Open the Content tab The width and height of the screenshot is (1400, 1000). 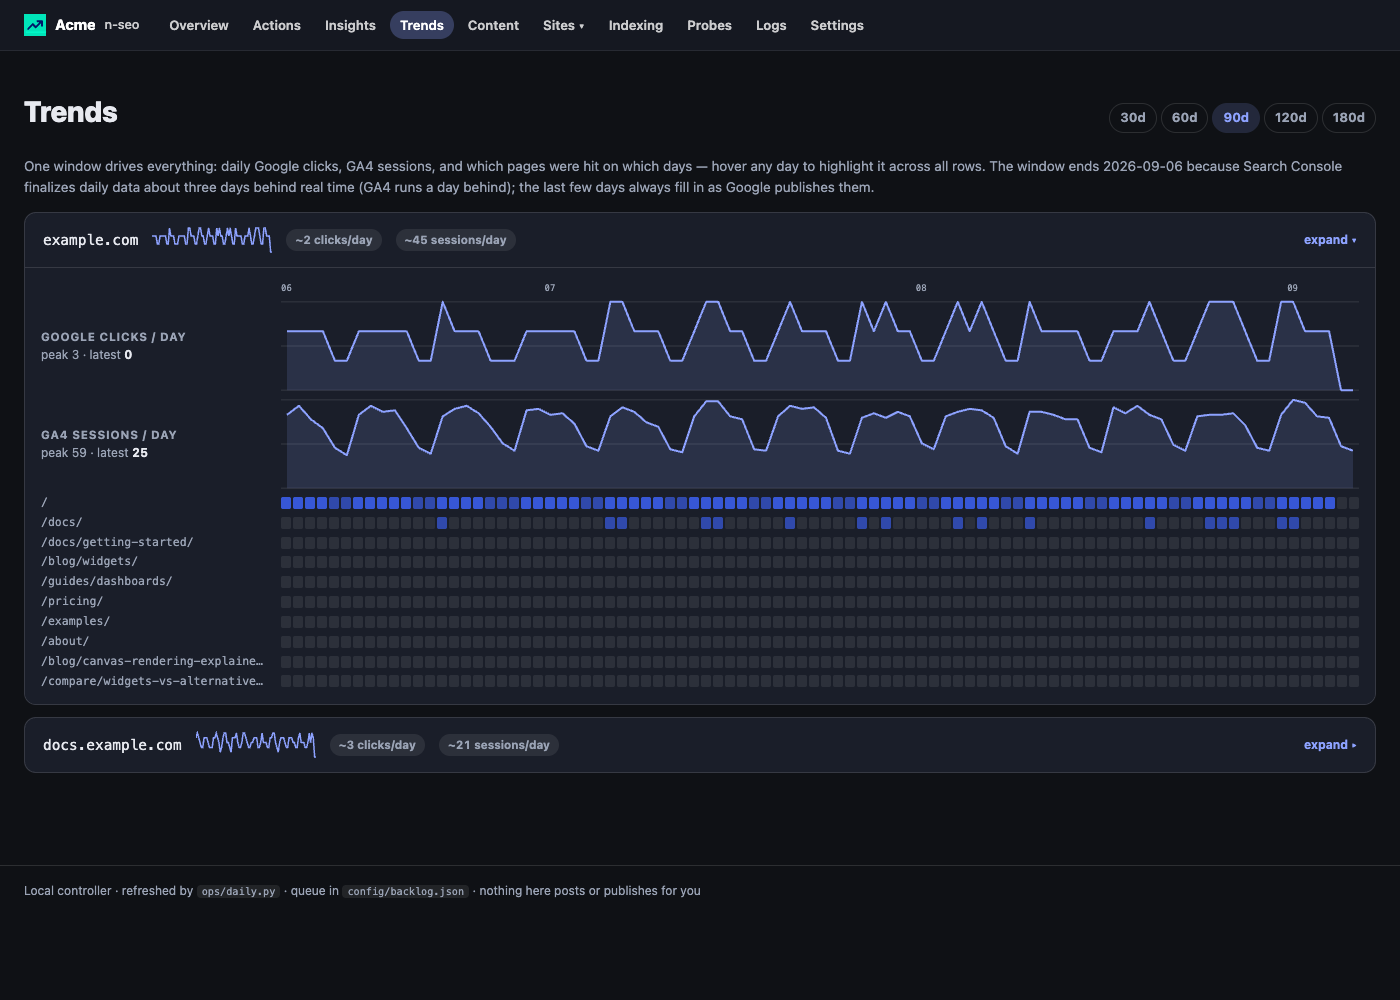point(493,25)
